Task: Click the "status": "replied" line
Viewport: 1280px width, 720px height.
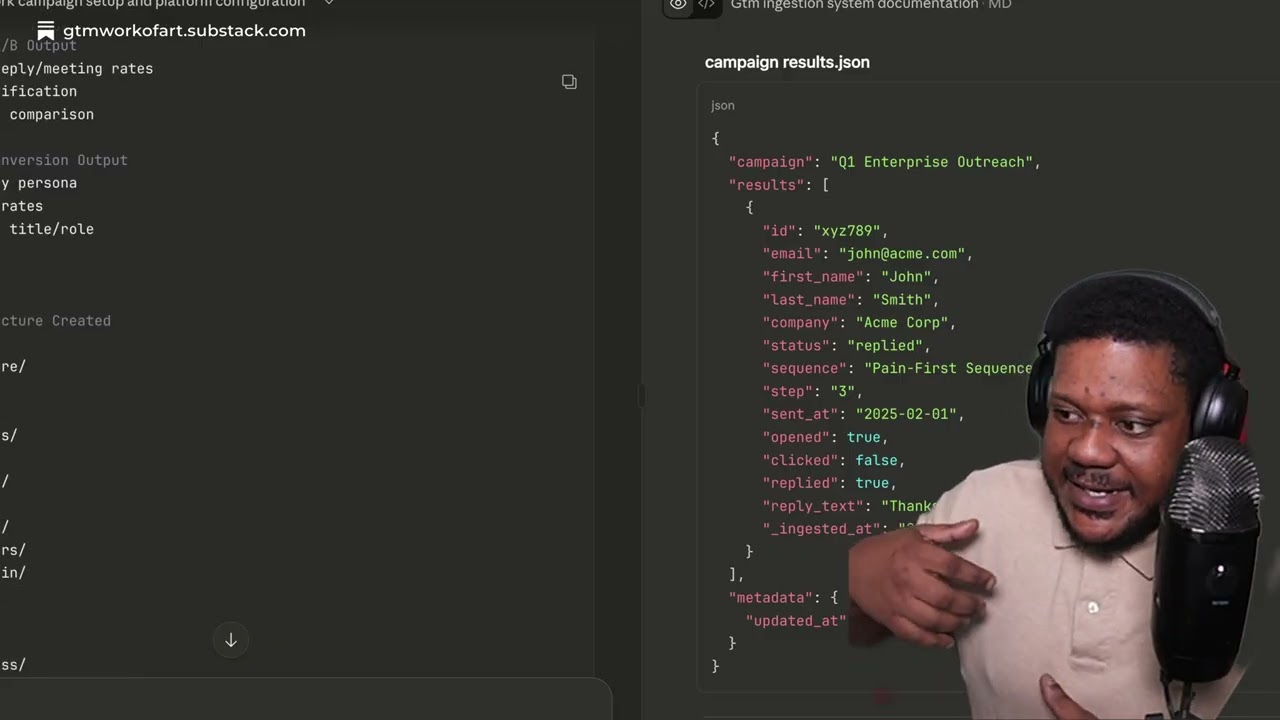Action: click(846, 346)
